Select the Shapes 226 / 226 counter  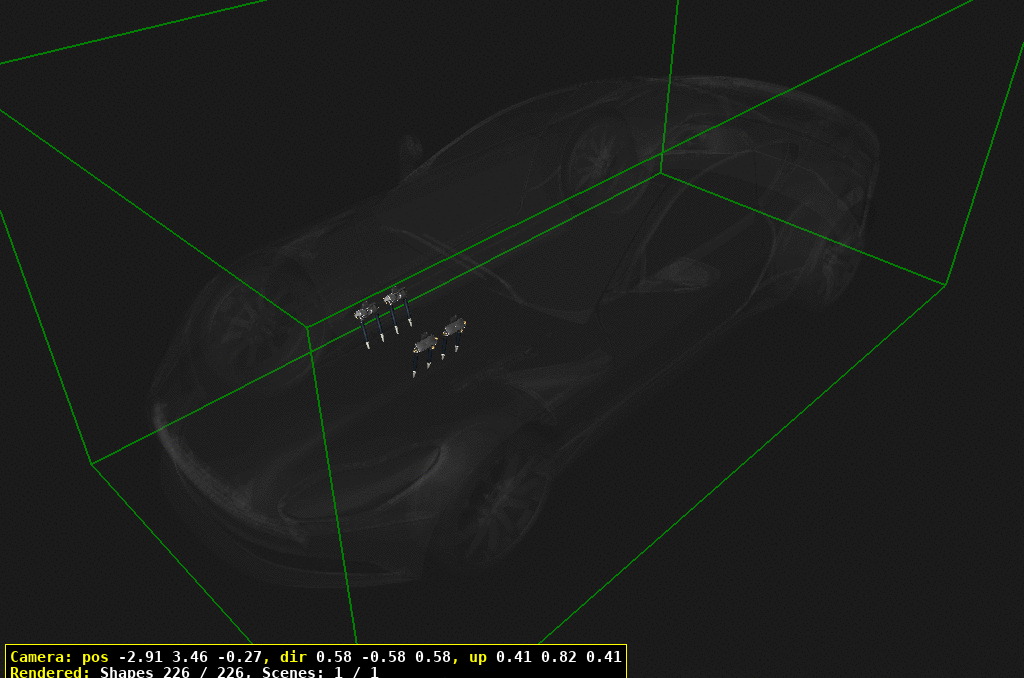pos(176,672)
